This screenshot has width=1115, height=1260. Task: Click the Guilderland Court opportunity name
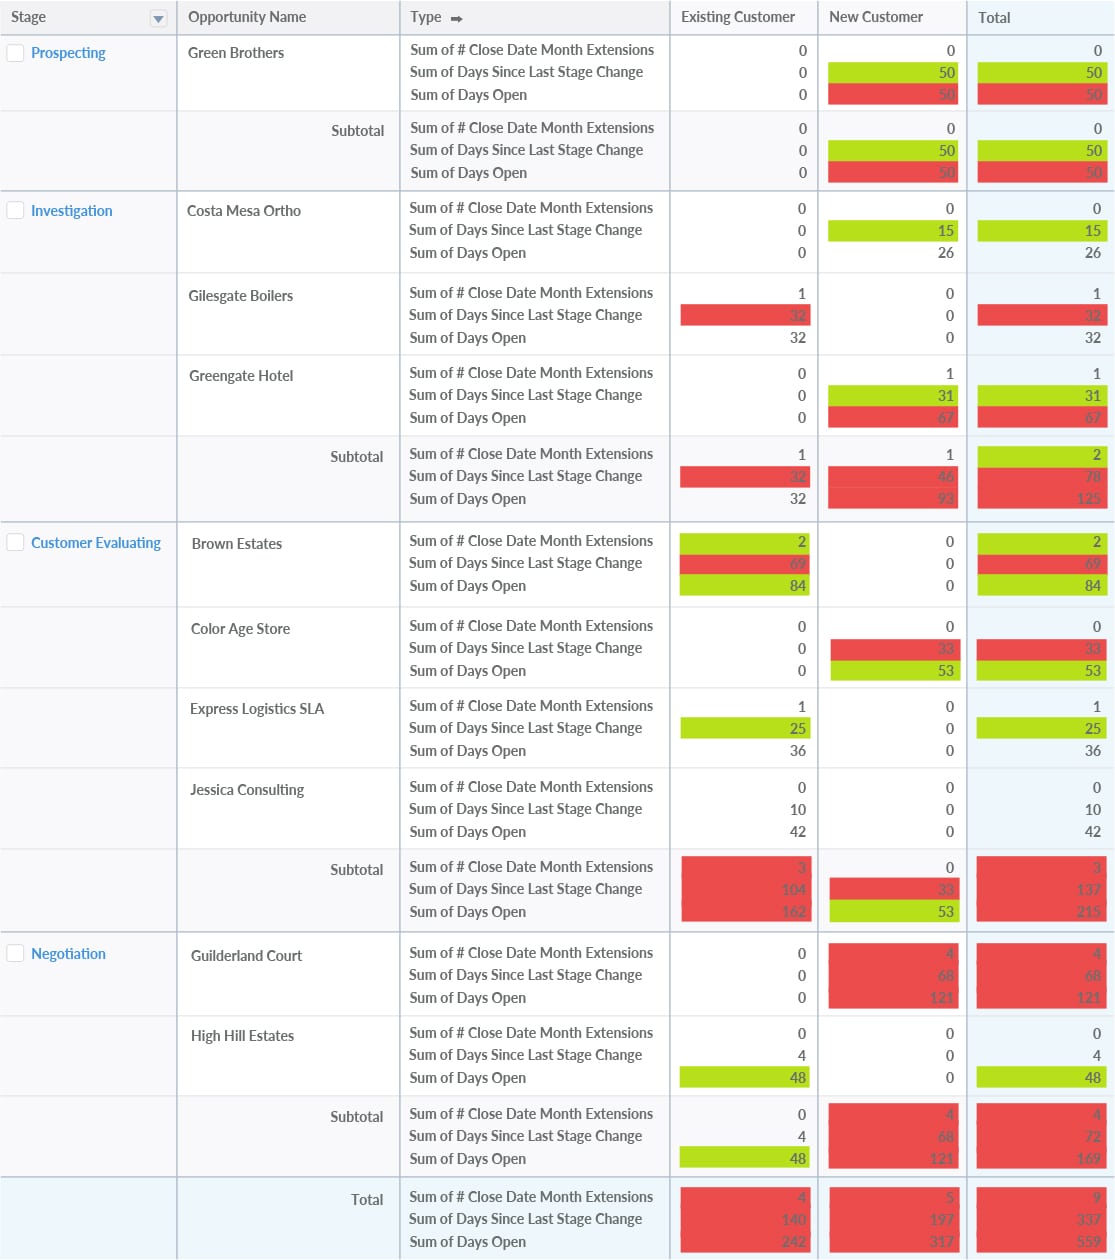(x=246, y=956)
